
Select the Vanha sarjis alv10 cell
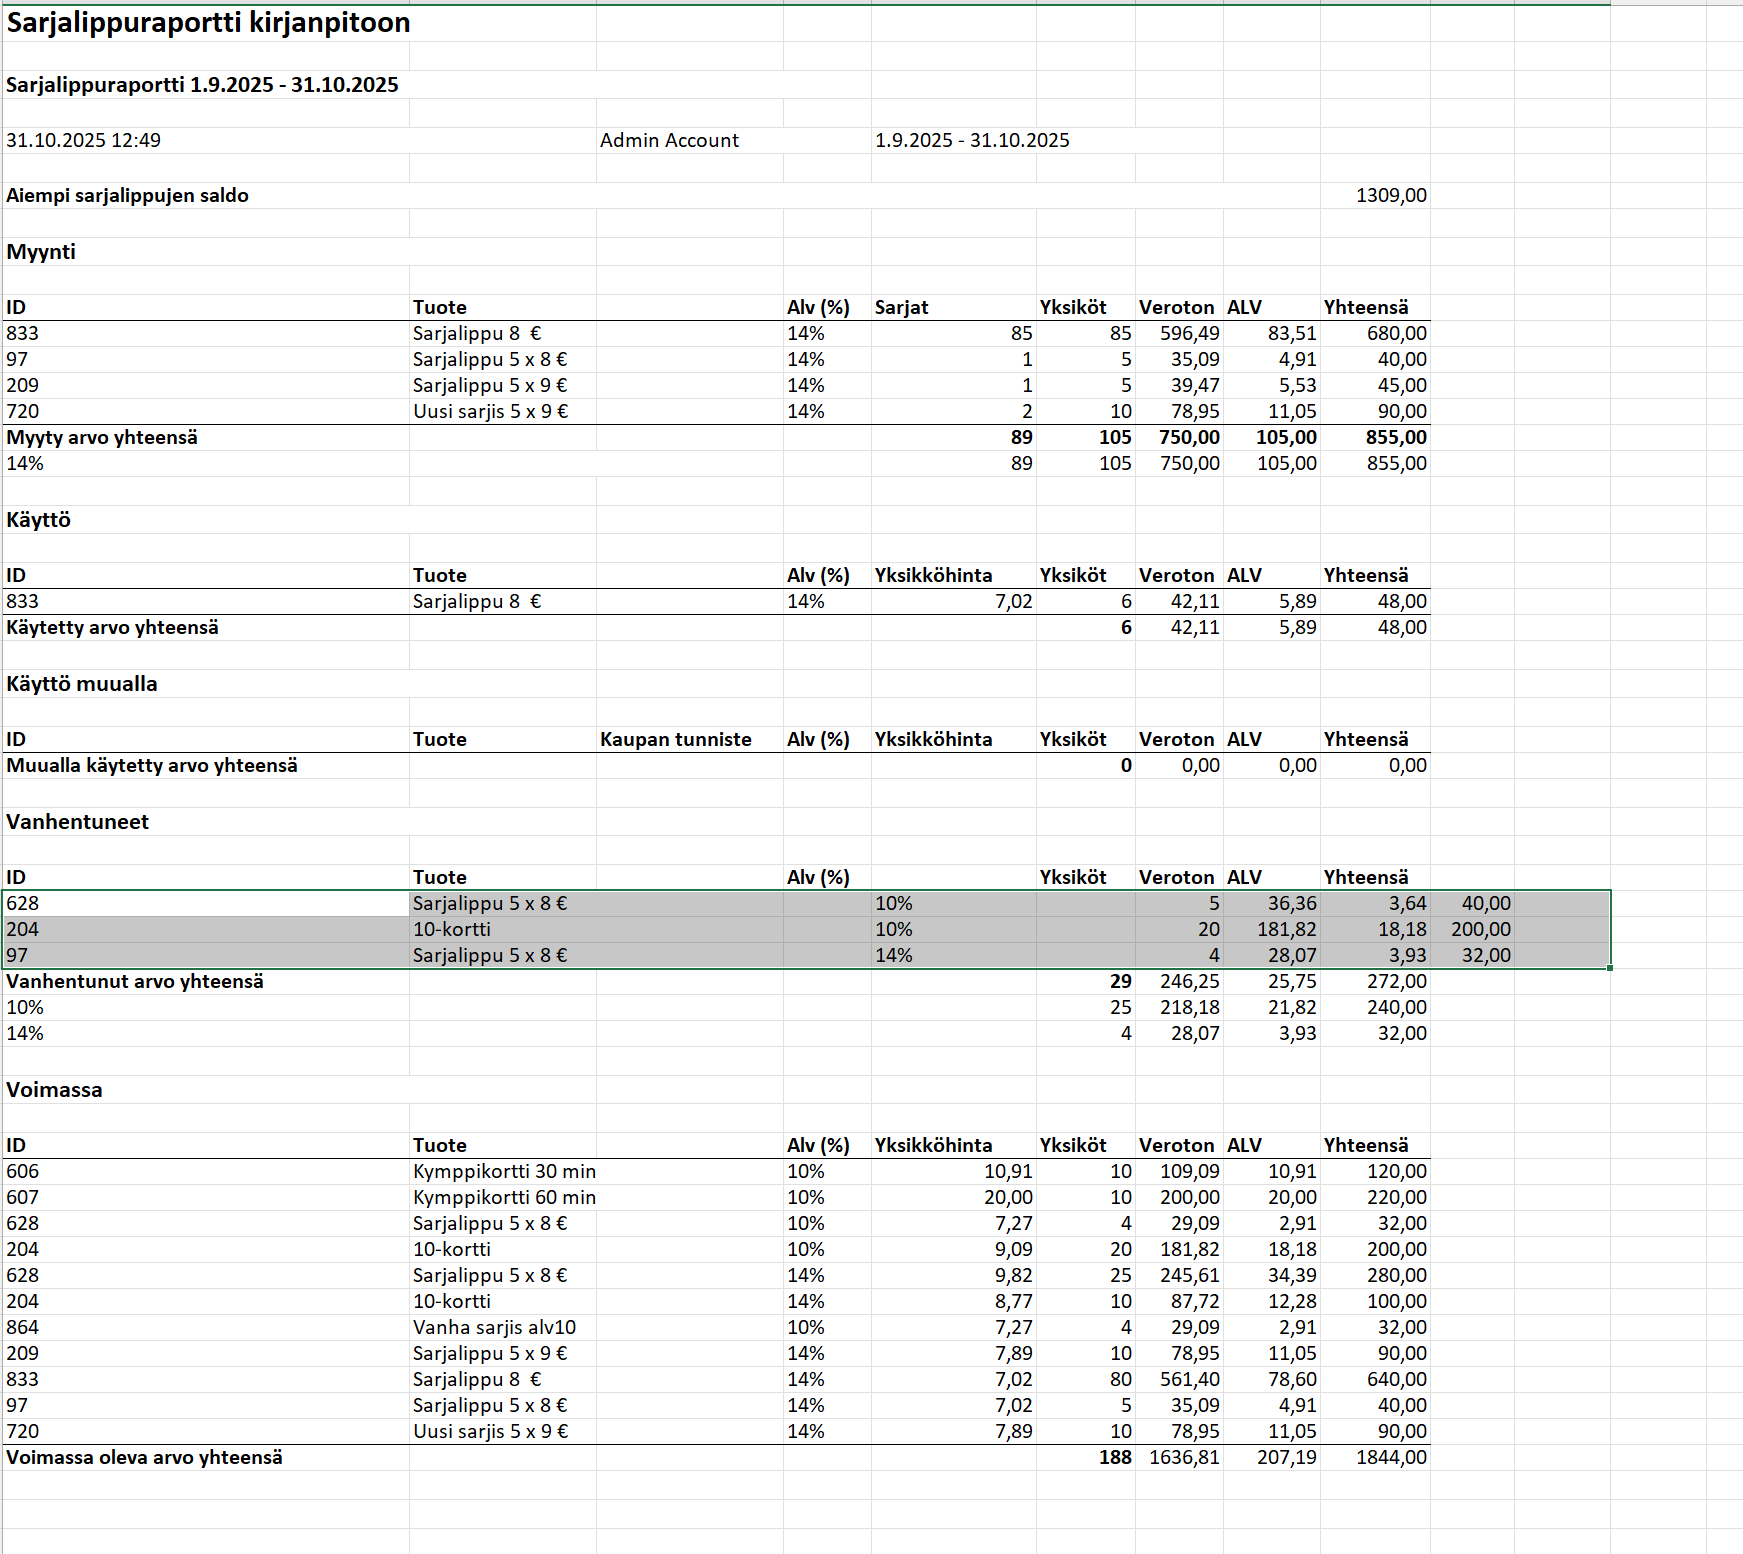pyautogui.click(x=494, y=1328)
